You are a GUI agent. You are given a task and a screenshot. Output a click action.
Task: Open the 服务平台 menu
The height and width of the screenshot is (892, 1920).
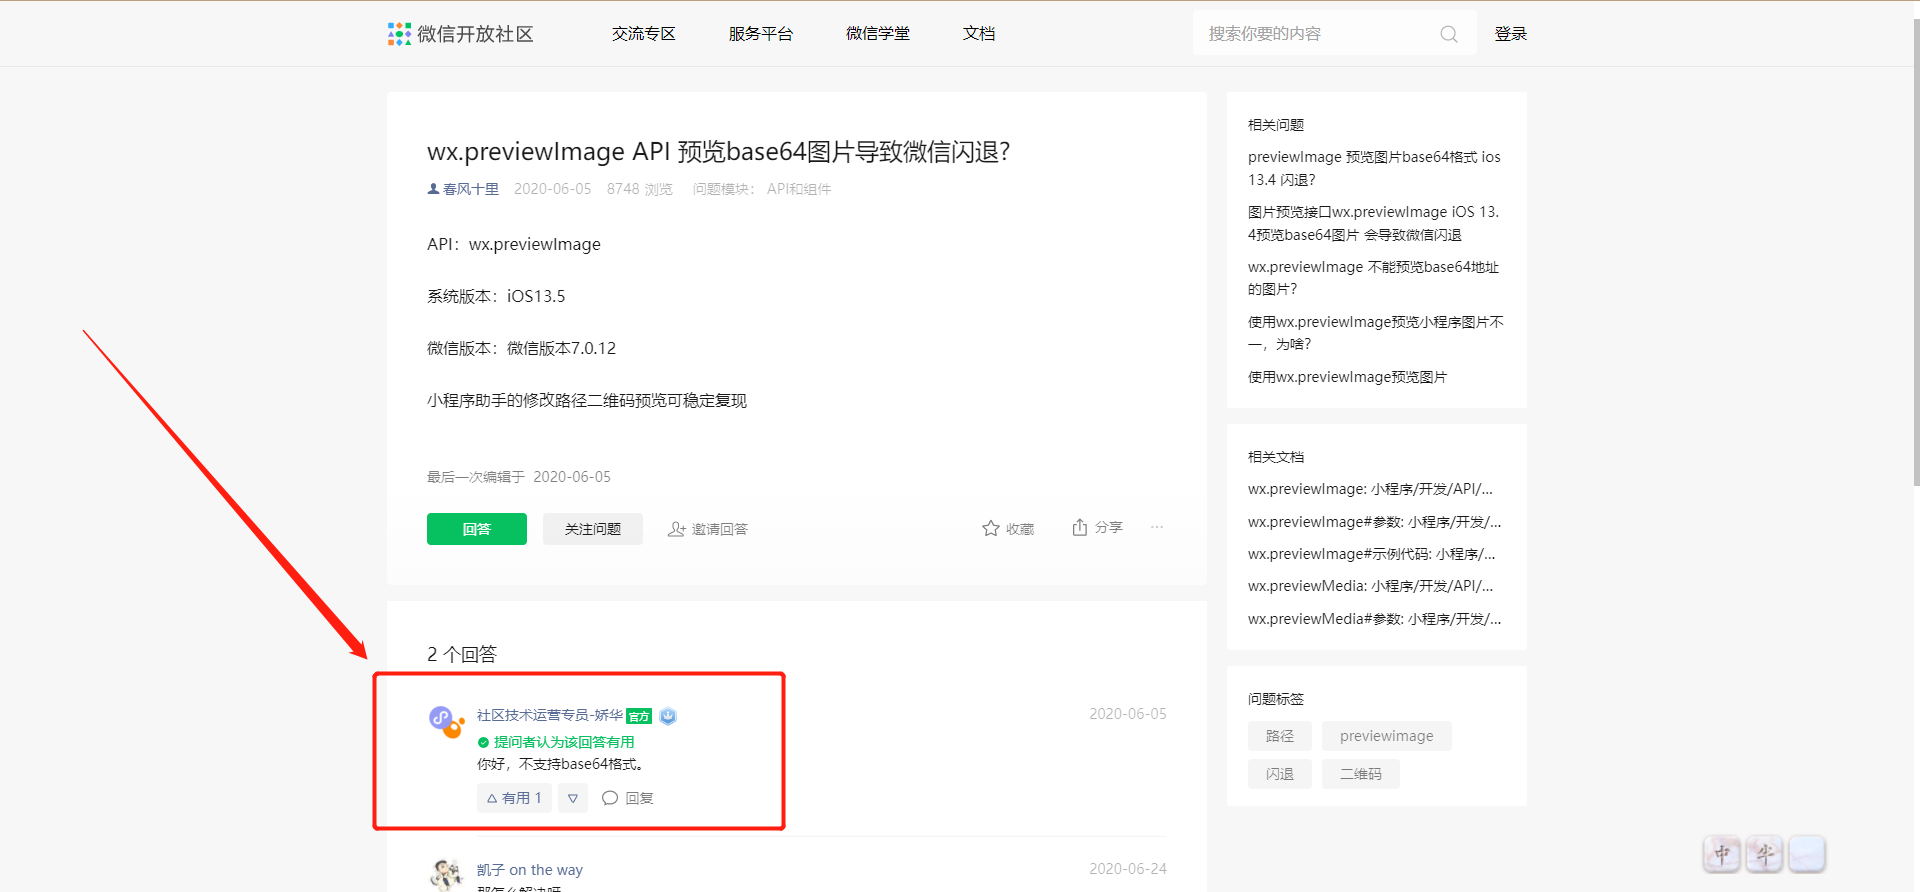(761, 34)
